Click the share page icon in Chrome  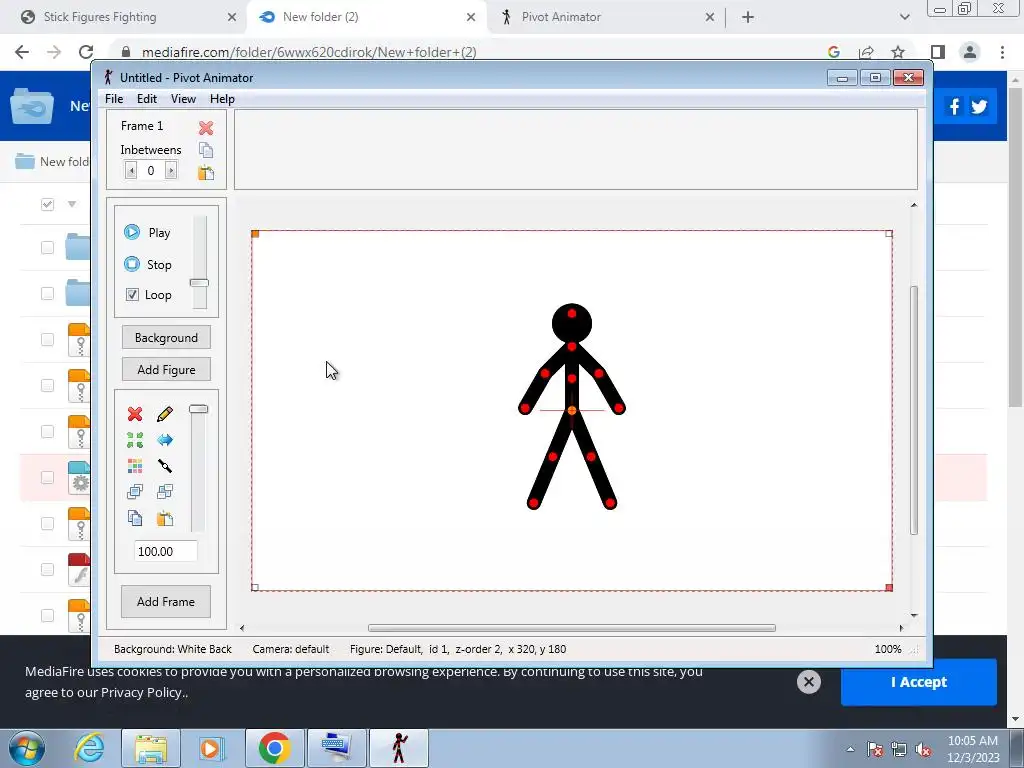(x=867, y=52)
